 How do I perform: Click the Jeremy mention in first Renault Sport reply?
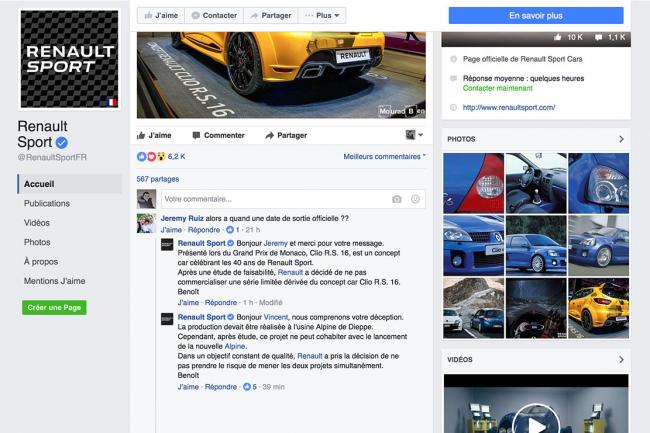pos(275,244)
